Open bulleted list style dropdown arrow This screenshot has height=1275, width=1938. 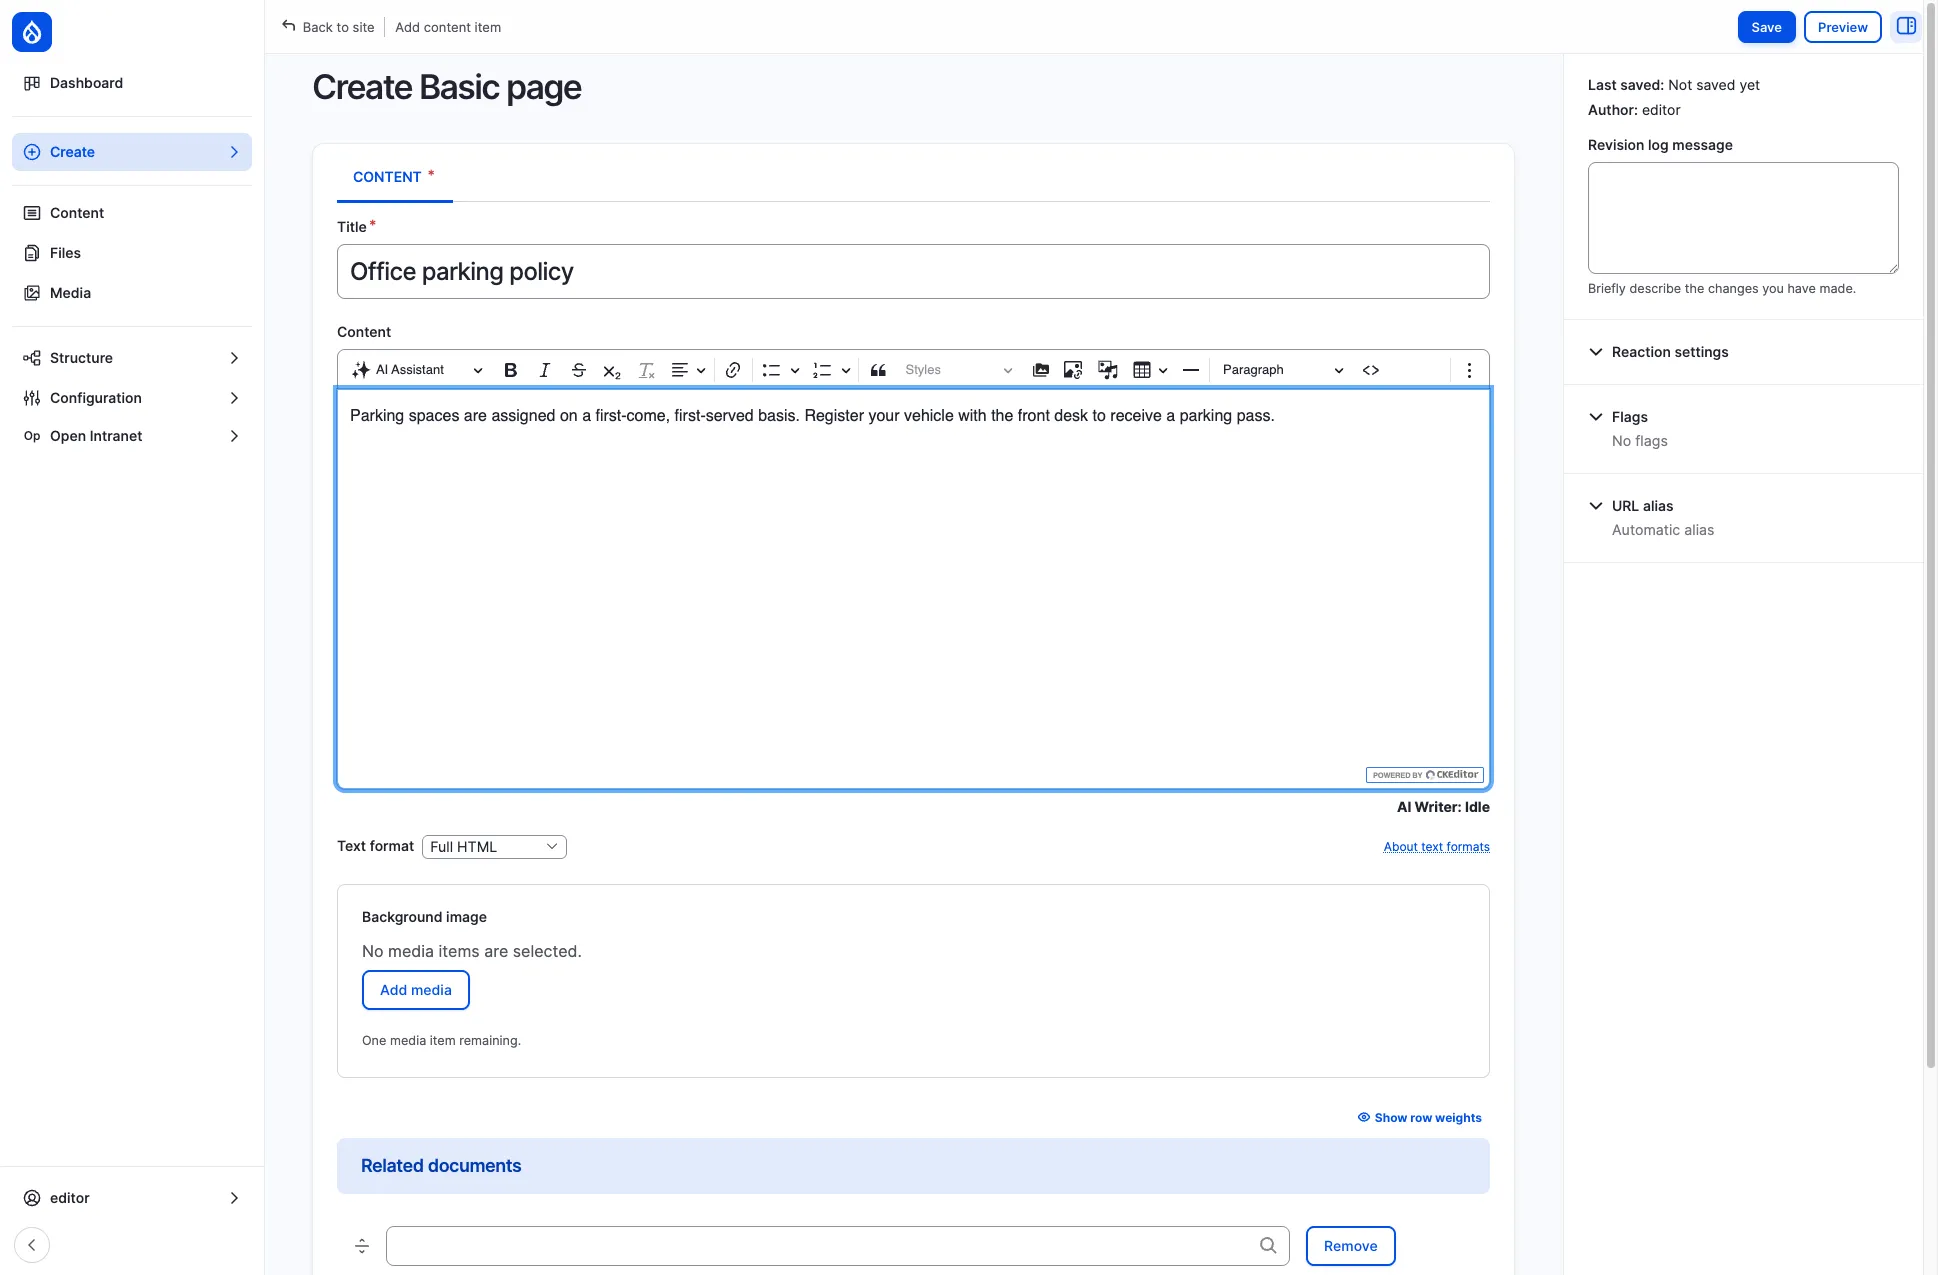[795, 370]
